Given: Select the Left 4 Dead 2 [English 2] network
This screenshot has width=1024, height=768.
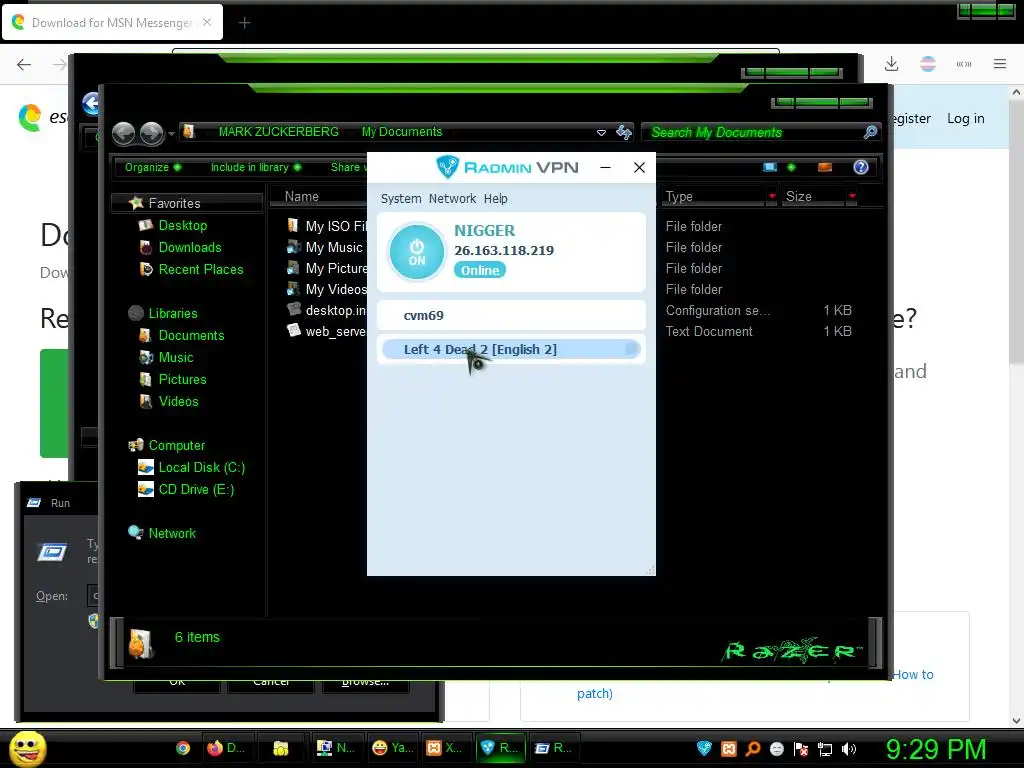Looking at the screenshot, I should click(511, 349).
